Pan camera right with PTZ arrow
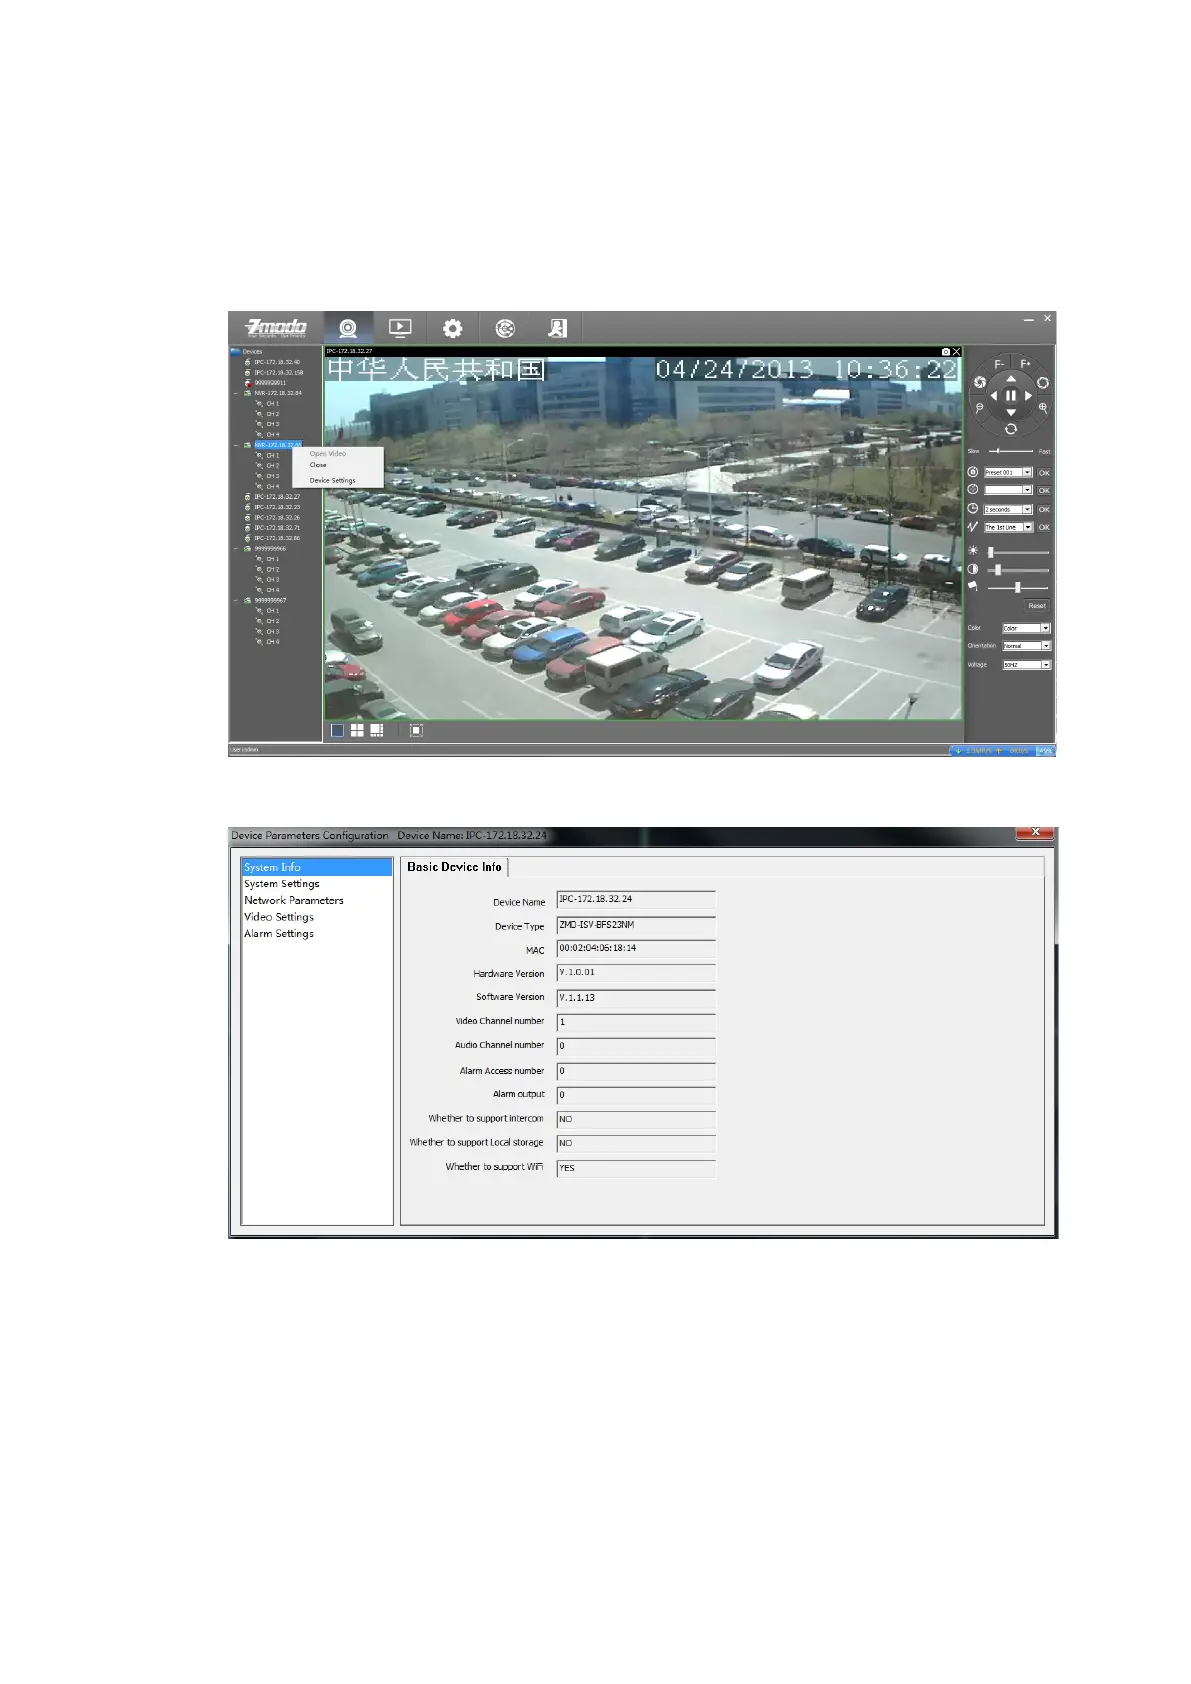Viewport: 1191px width, 1684px height. click(x=1028, y=396)
